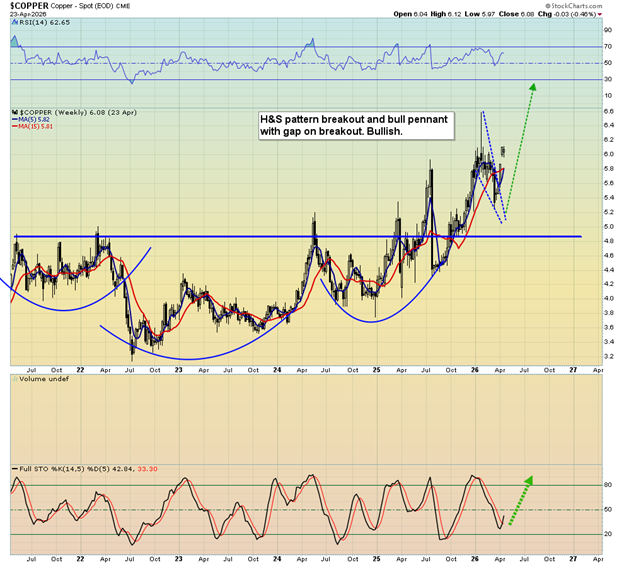Click the H&S pattern breakout annotation box
624x565 pixels.
tap(354, 124)
